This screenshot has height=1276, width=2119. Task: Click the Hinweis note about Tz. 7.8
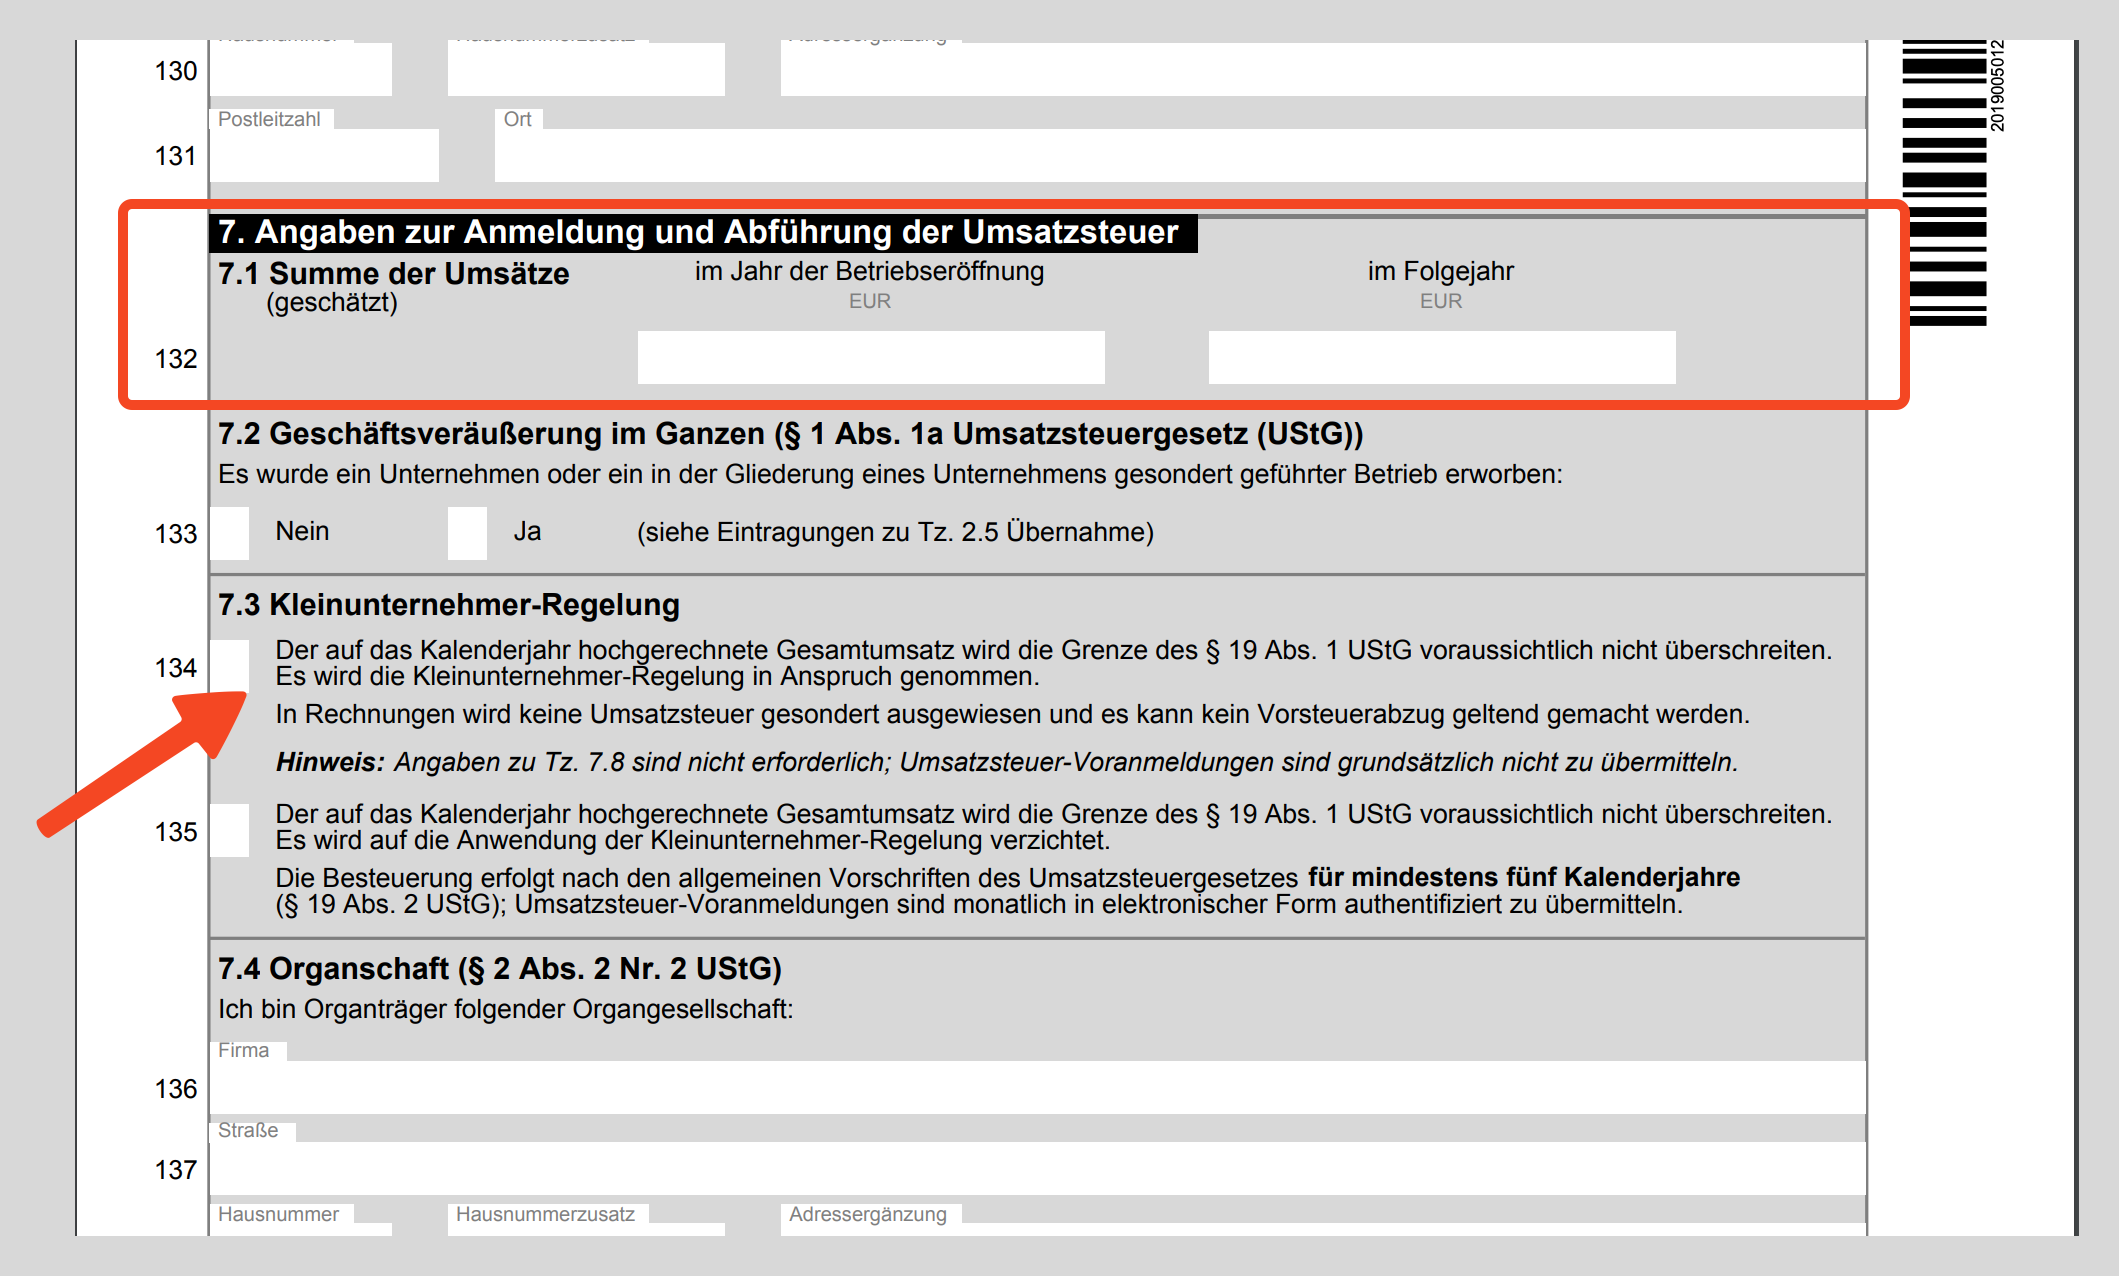(1006, 762)
